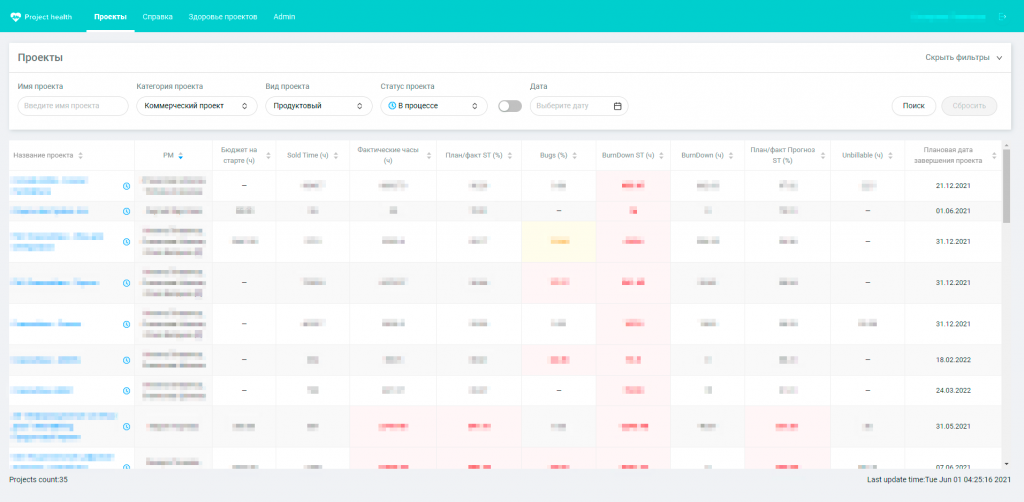Click clock icon in the 21.12.2021 row

pyautogui.click(x=127, y=186)
